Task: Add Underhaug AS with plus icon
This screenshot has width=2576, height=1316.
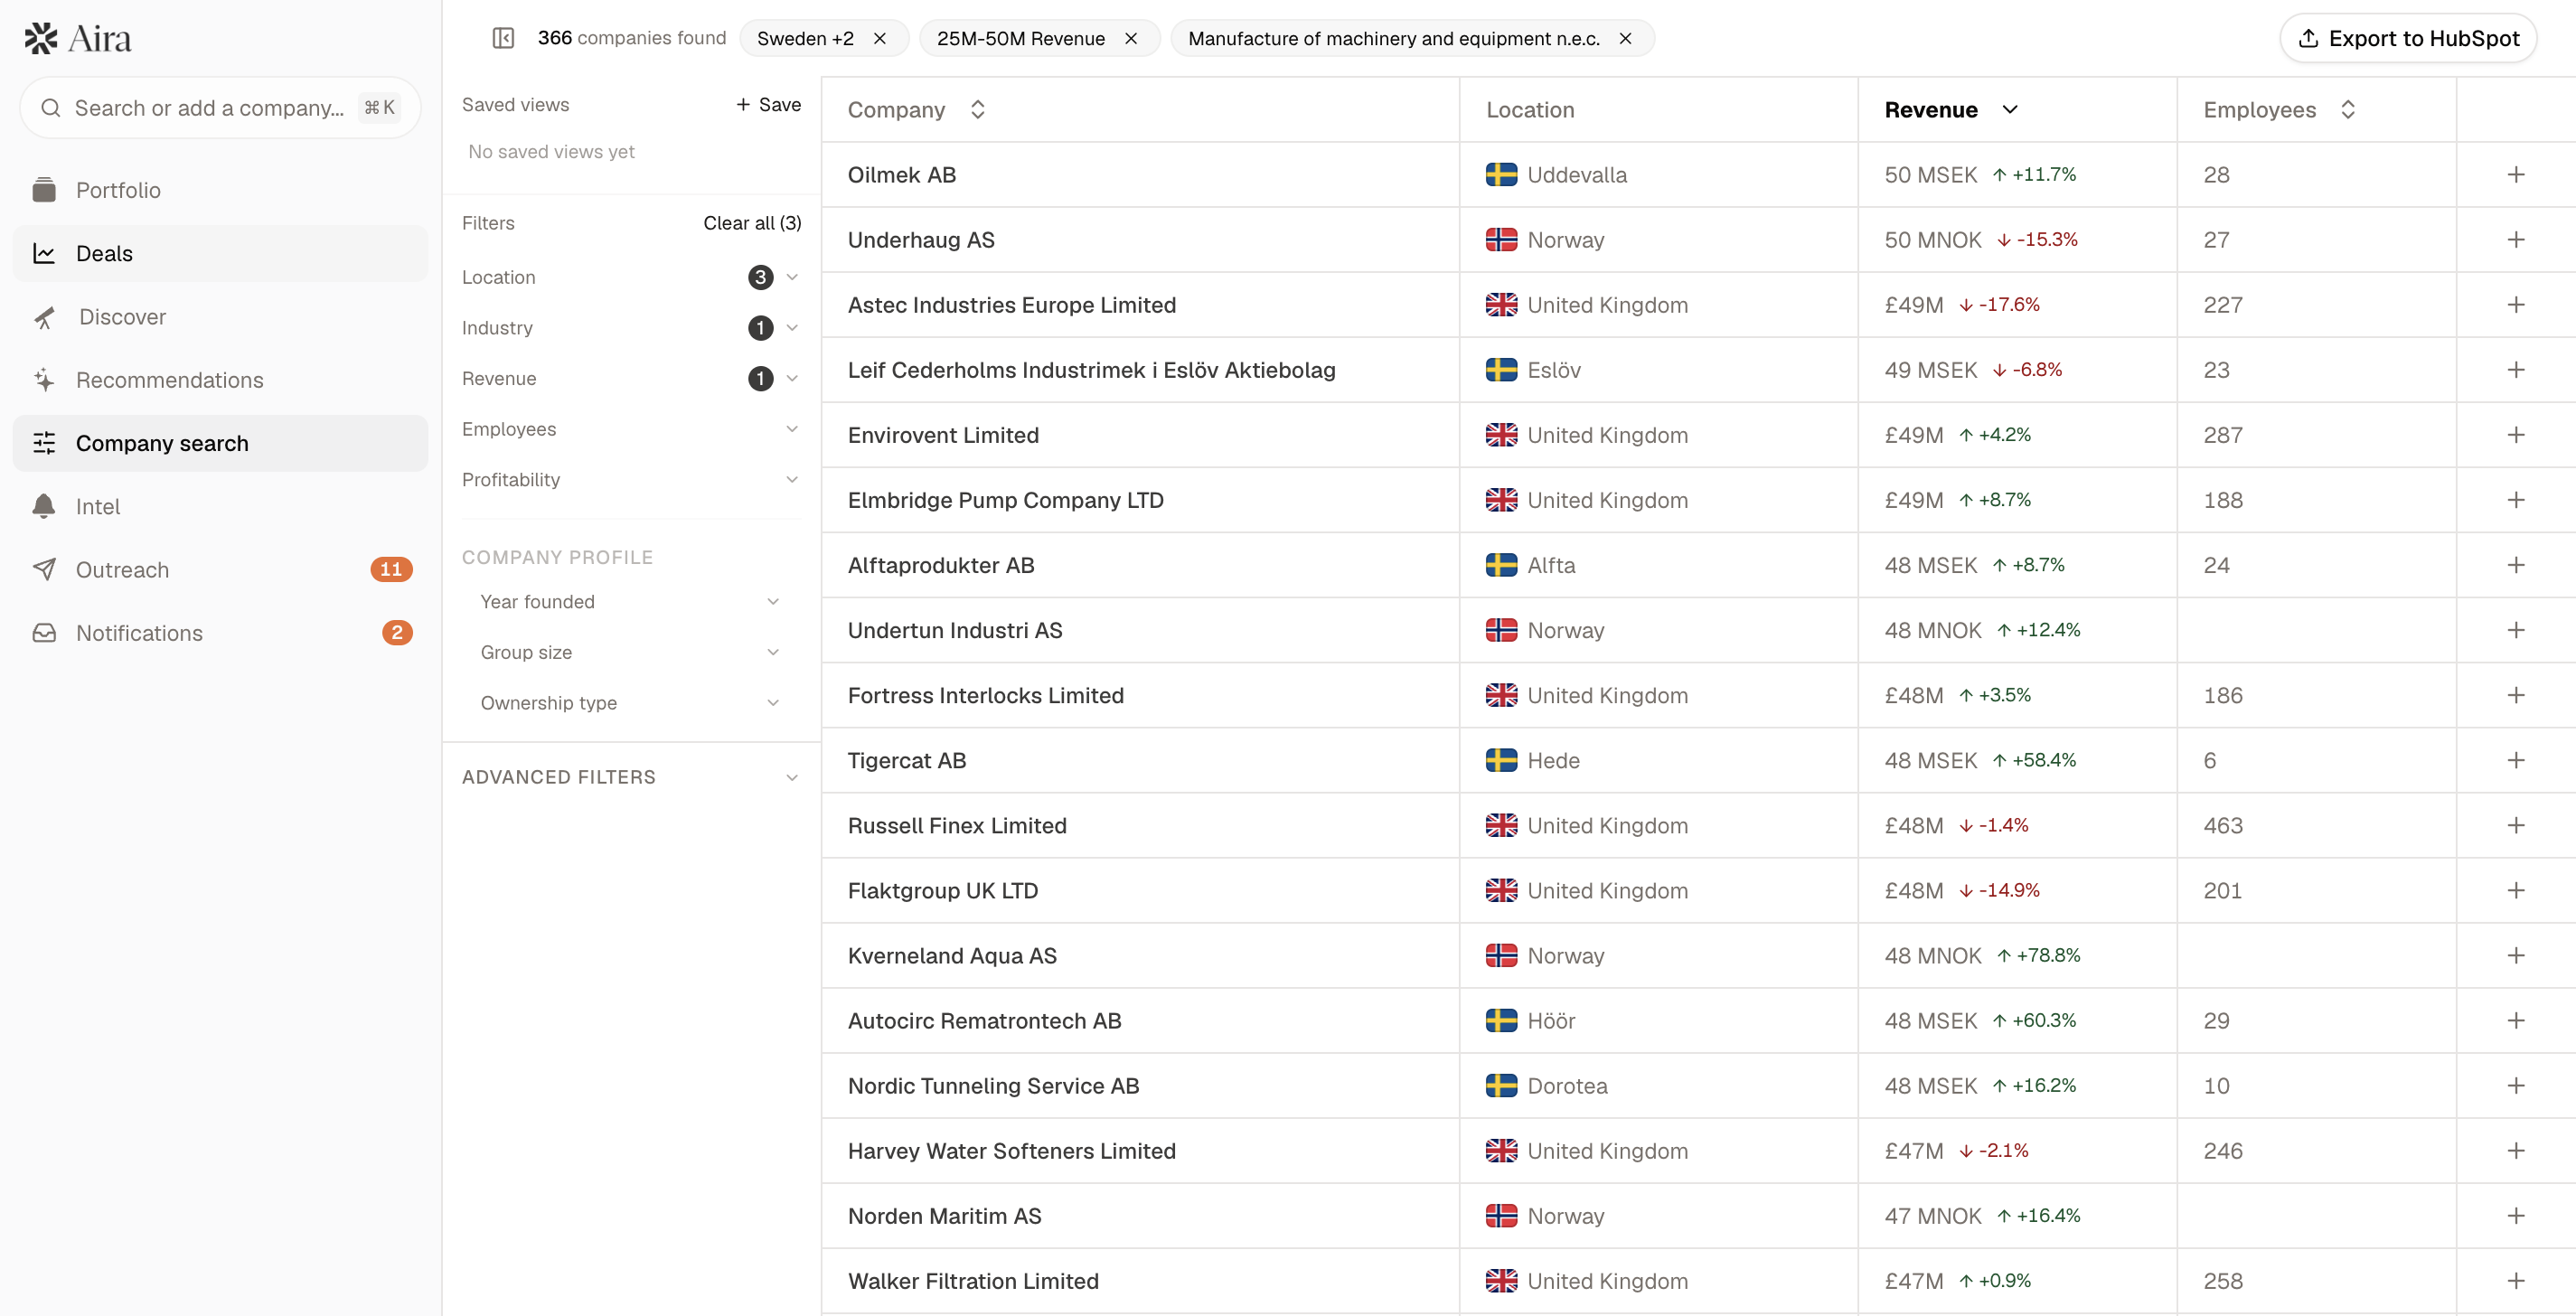Action: click(2516, 240)
